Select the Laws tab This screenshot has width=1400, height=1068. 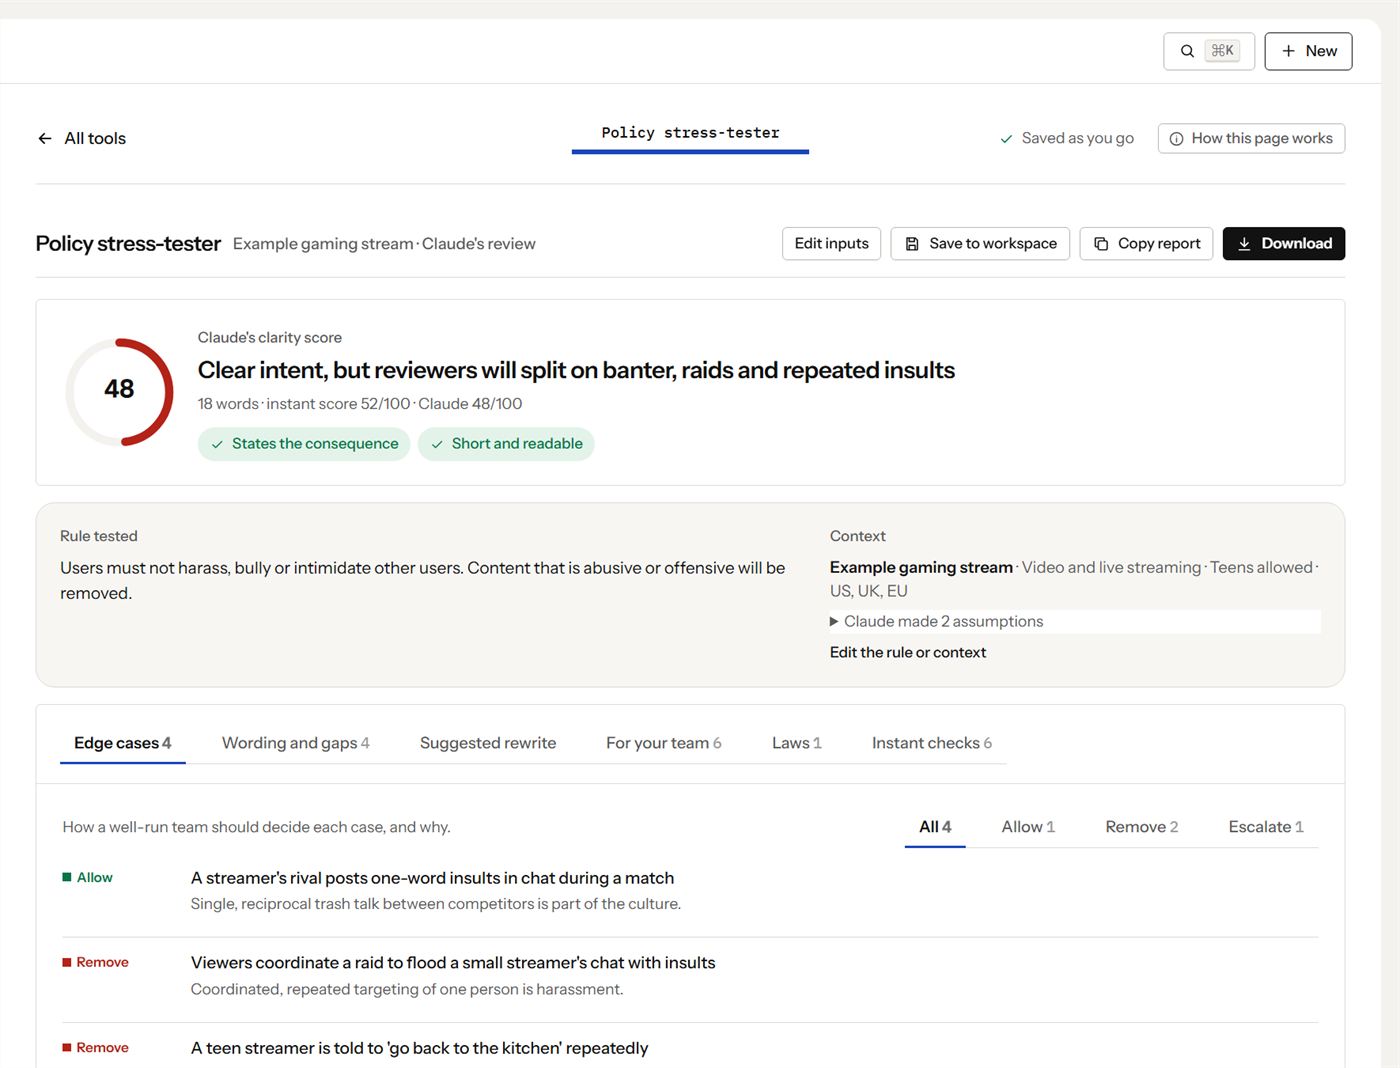click(797, 743)
